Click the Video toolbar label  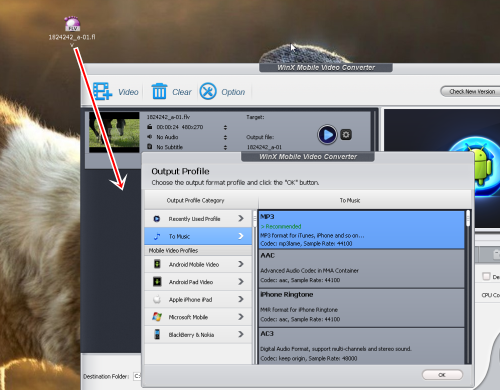[x=128, y=92]
